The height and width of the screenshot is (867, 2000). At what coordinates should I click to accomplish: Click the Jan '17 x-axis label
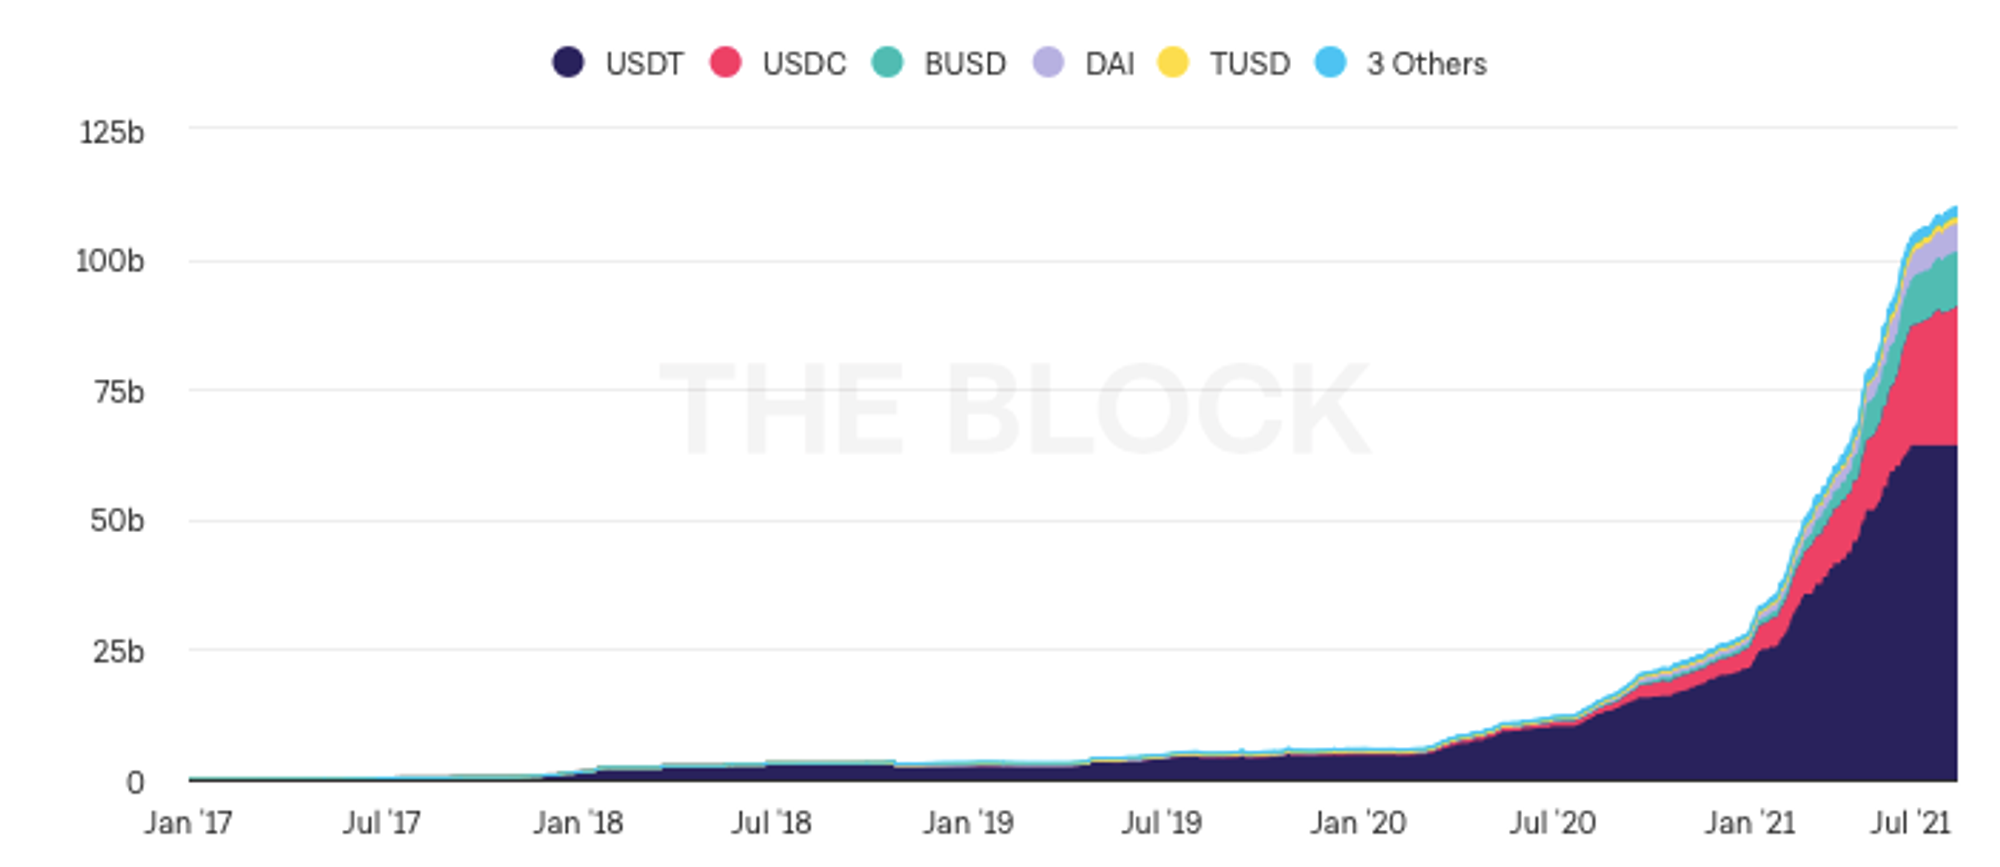tap(188, 823)
